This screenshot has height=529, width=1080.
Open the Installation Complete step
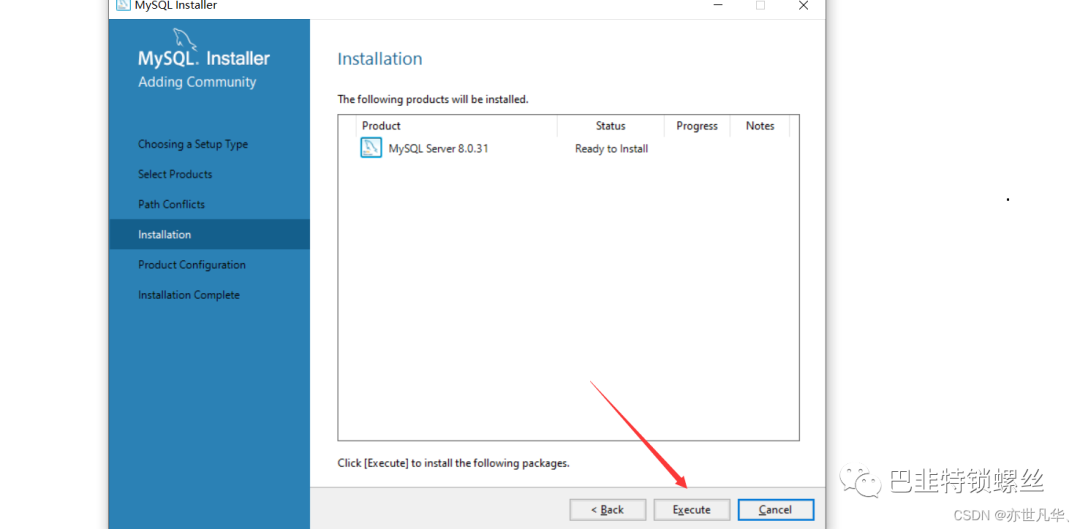189,295
